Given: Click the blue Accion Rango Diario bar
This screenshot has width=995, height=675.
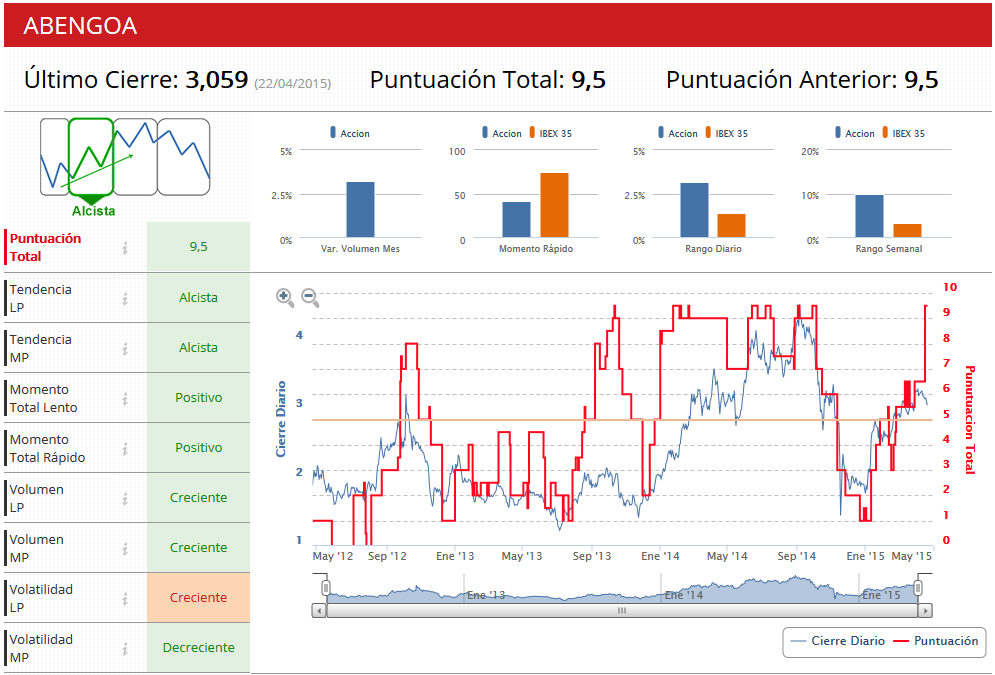Looking at the screenshot, I should [x=694, y=211].
